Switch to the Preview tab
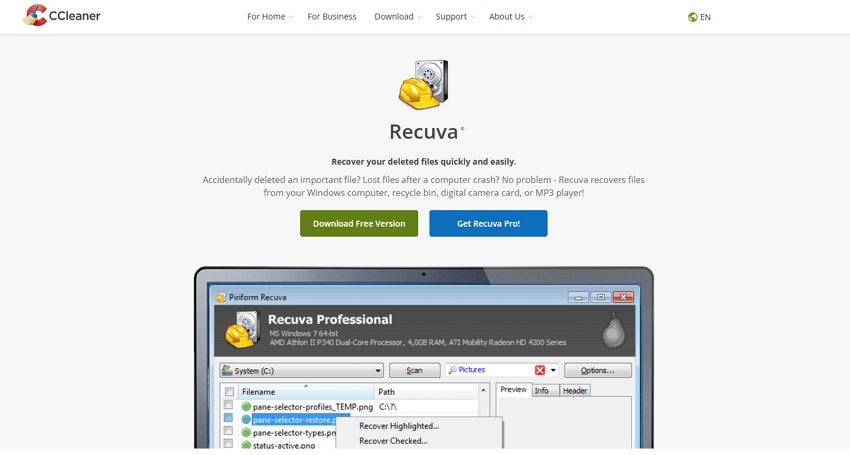 click(x=513, y=389)
